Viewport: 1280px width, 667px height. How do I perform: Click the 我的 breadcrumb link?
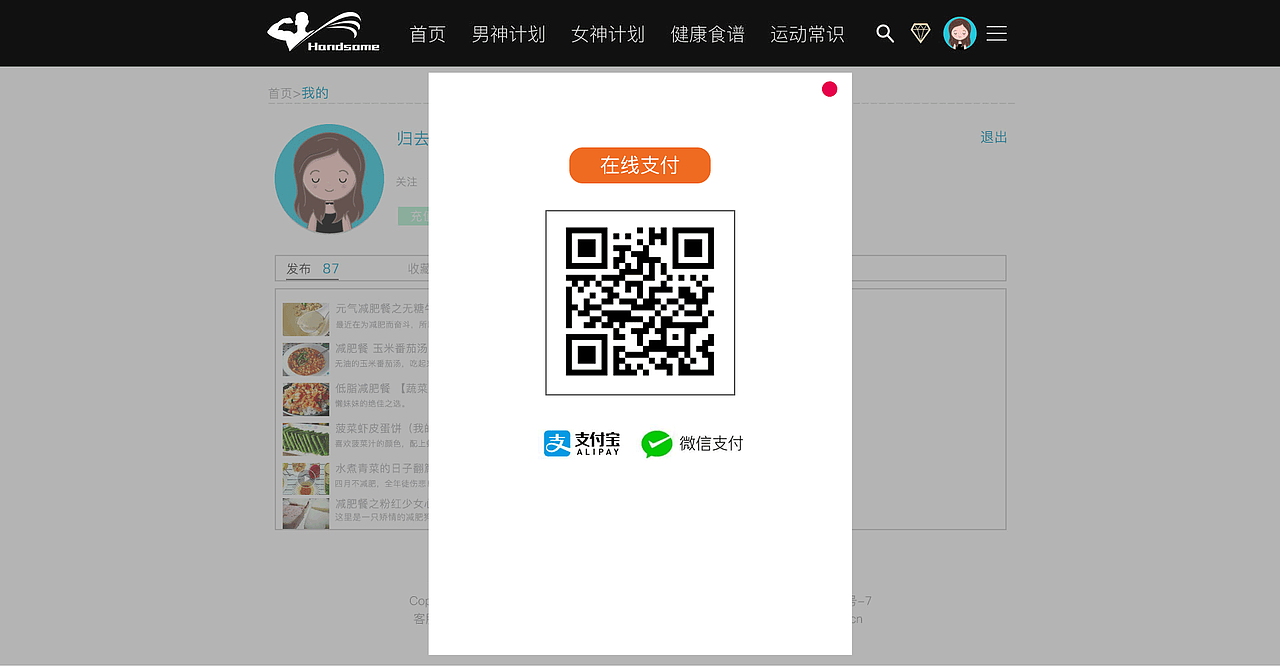pos(315,93)
